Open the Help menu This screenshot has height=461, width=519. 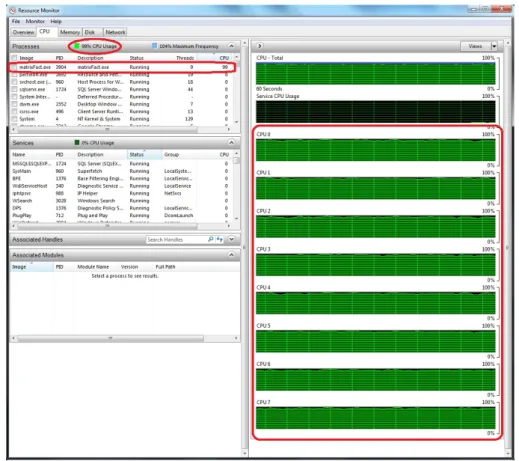tap(56, 21)
